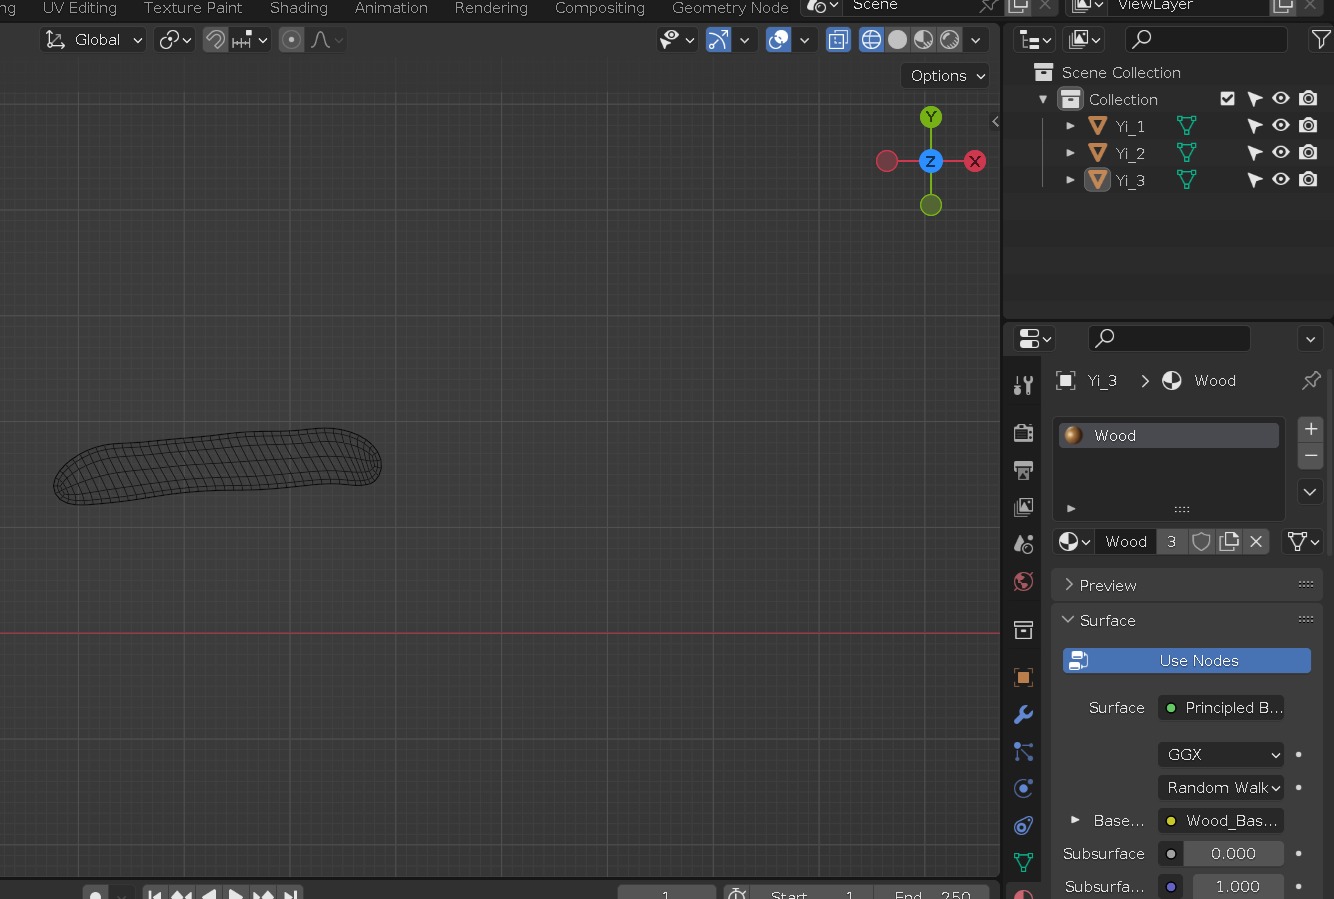Image resolution: width=1334 pixels, height=899 pixels.
Task: Switch to the Texture Paint workspace
Action: [193, 8]
